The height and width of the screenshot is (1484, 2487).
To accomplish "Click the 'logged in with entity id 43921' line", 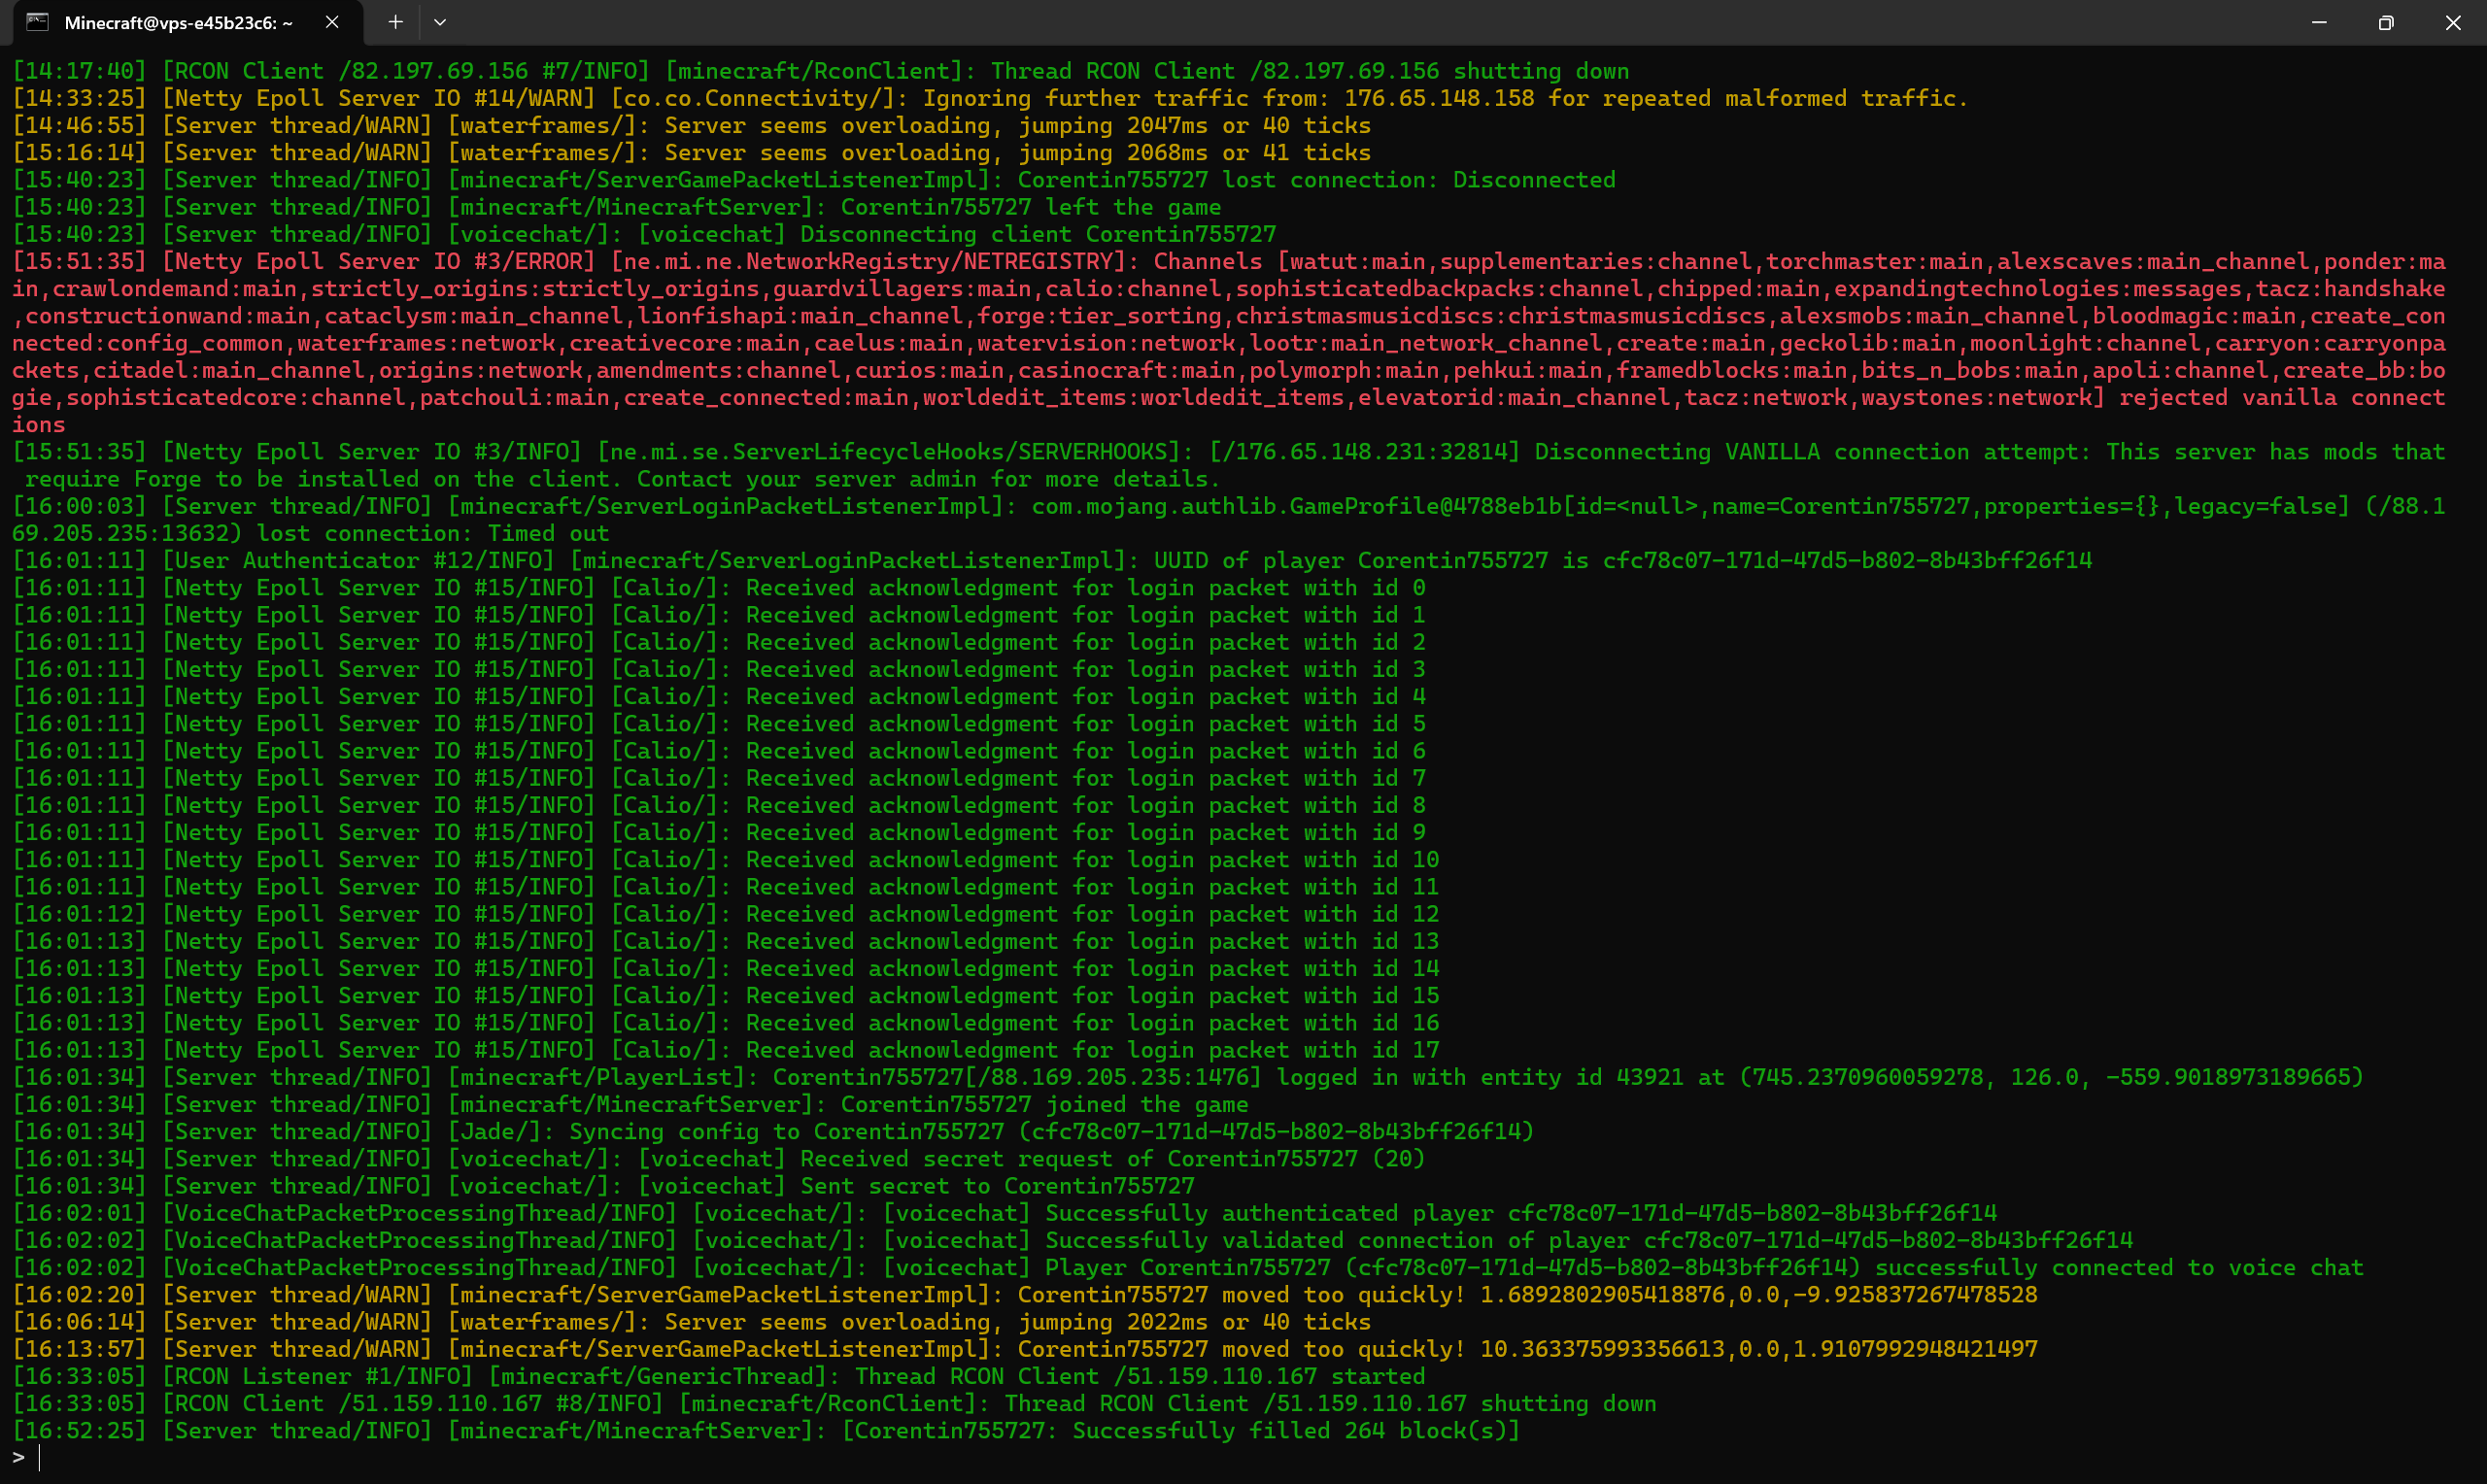I will click(1188, 1077).
